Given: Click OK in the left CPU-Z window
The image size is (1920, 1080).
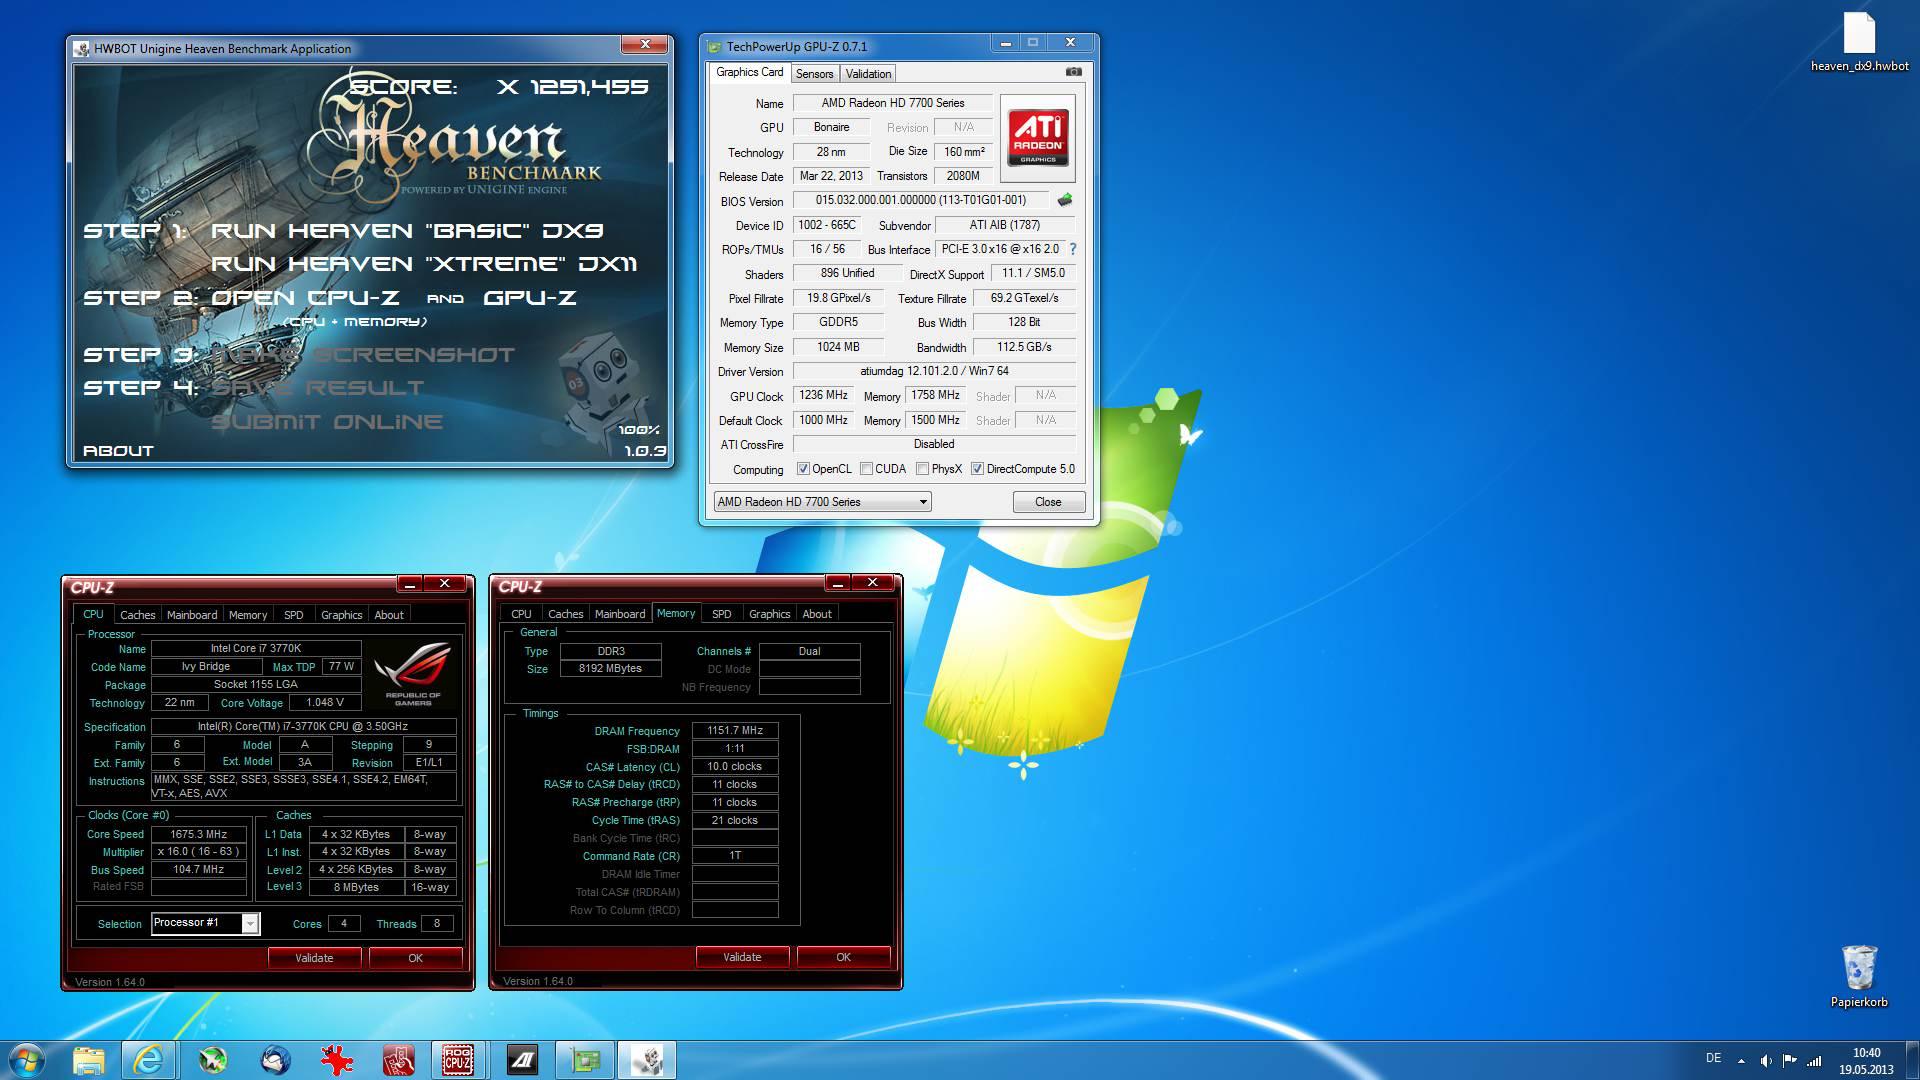Looking at the screenshot, I should point(415,958).
